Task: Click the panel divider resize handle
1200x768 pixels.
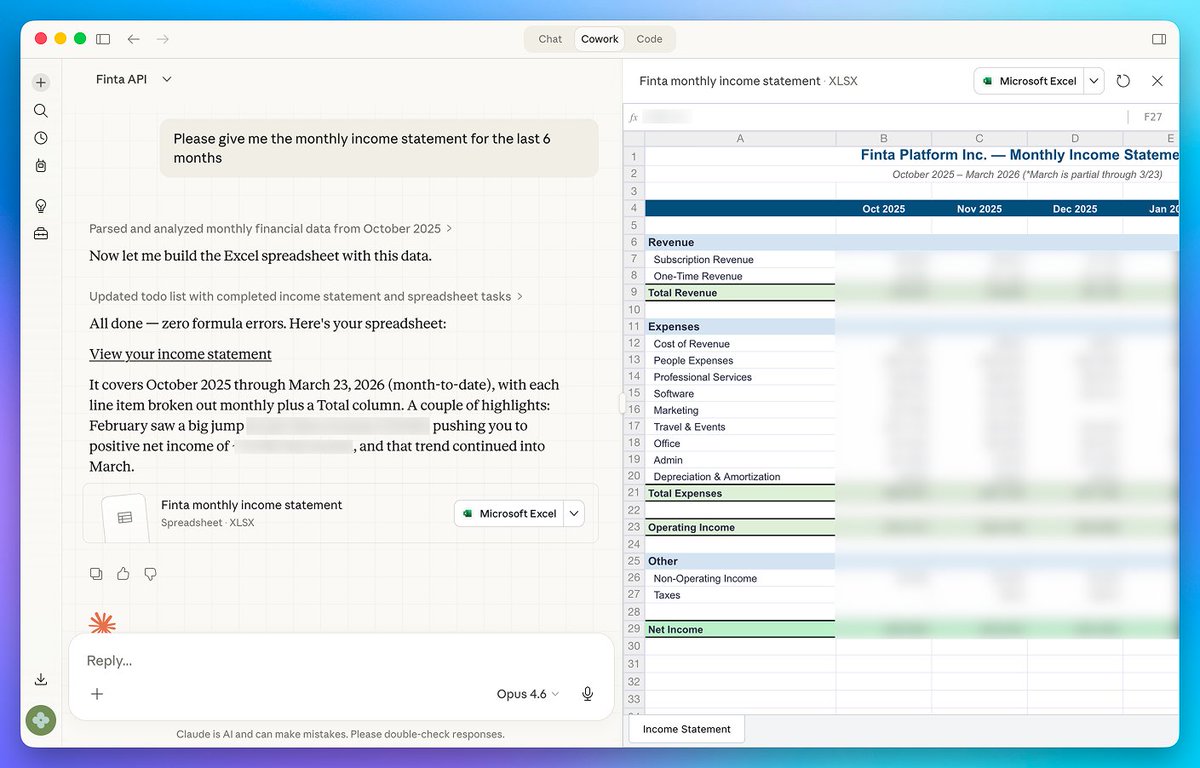Action: [x=621, y=404]
